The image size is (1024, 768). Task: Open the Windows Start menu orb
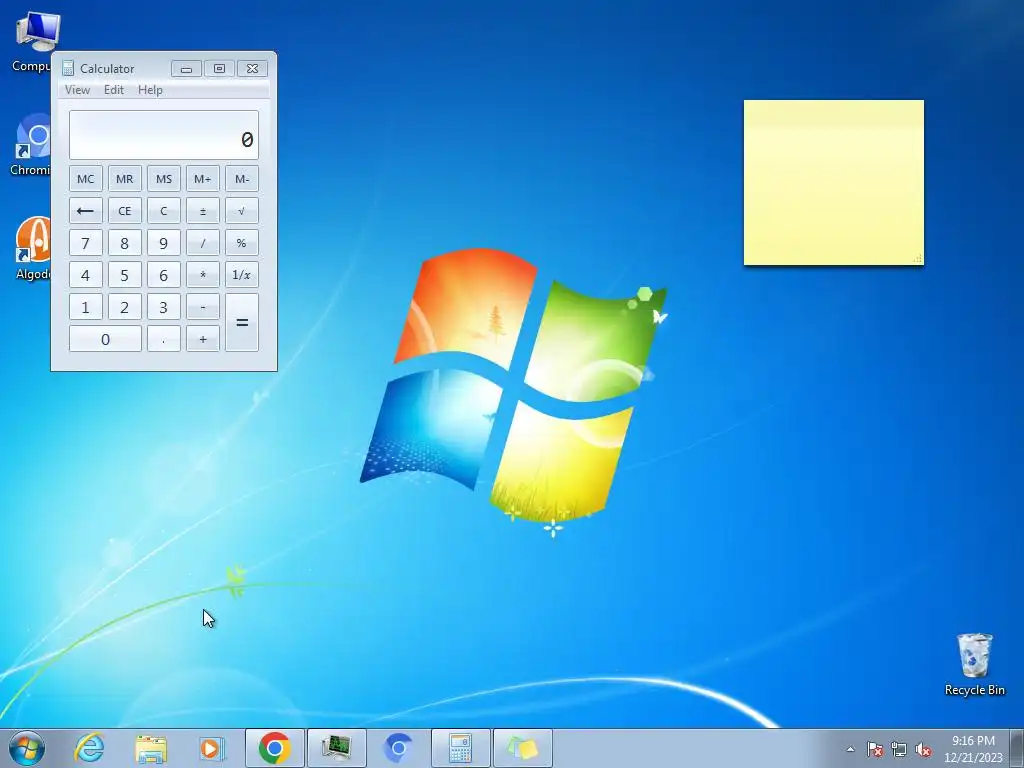(26, 748)
